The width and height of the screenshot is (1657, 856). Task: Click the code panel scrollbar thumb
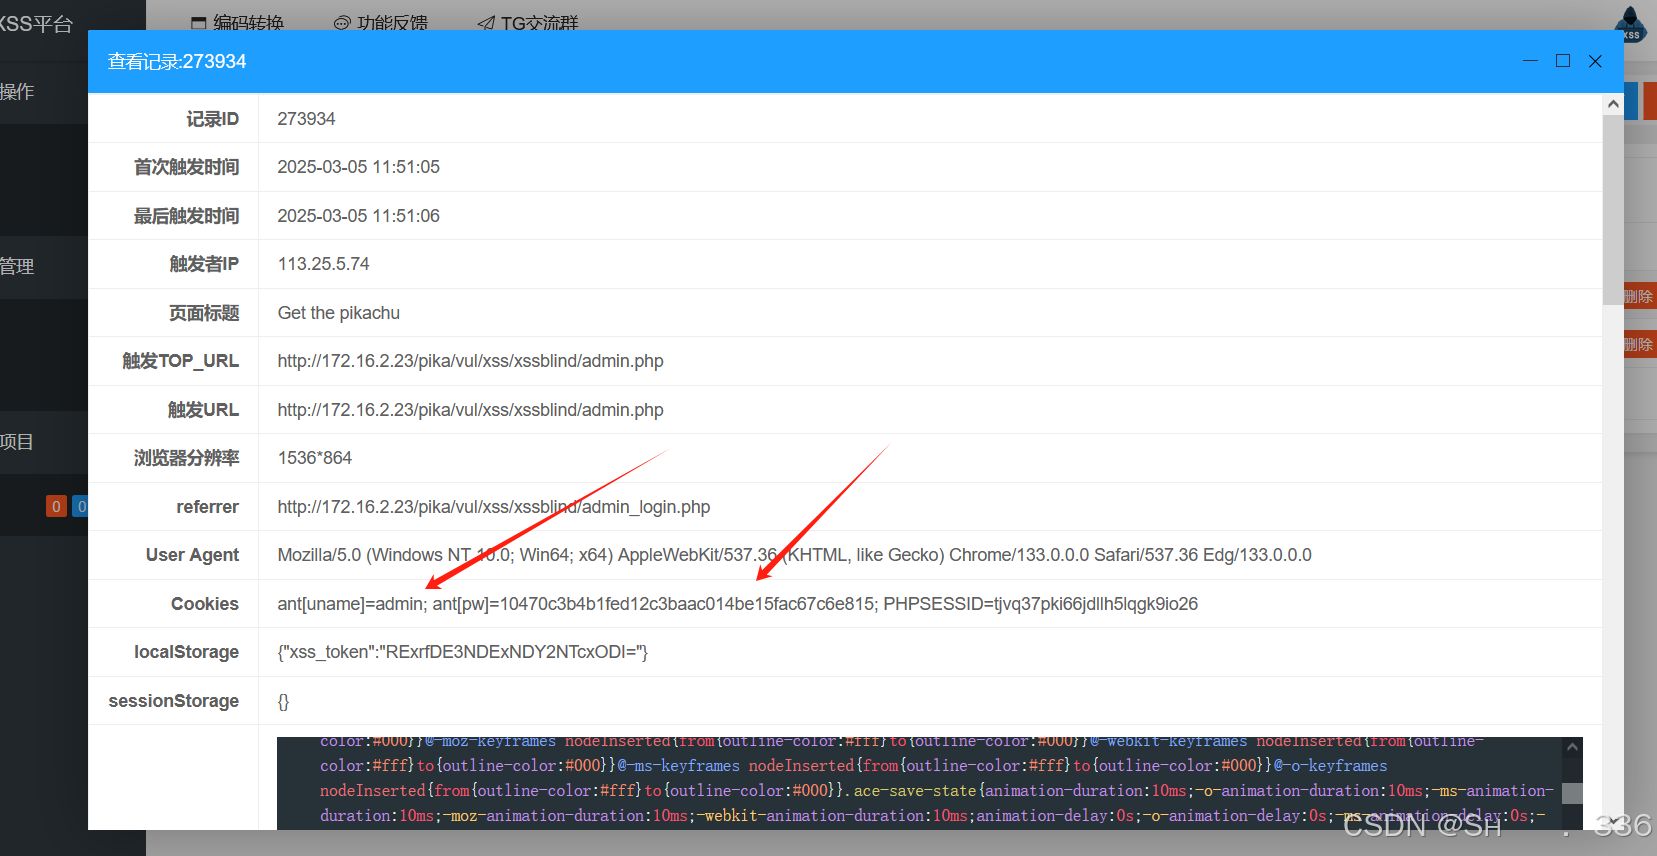coord(1572,793)
